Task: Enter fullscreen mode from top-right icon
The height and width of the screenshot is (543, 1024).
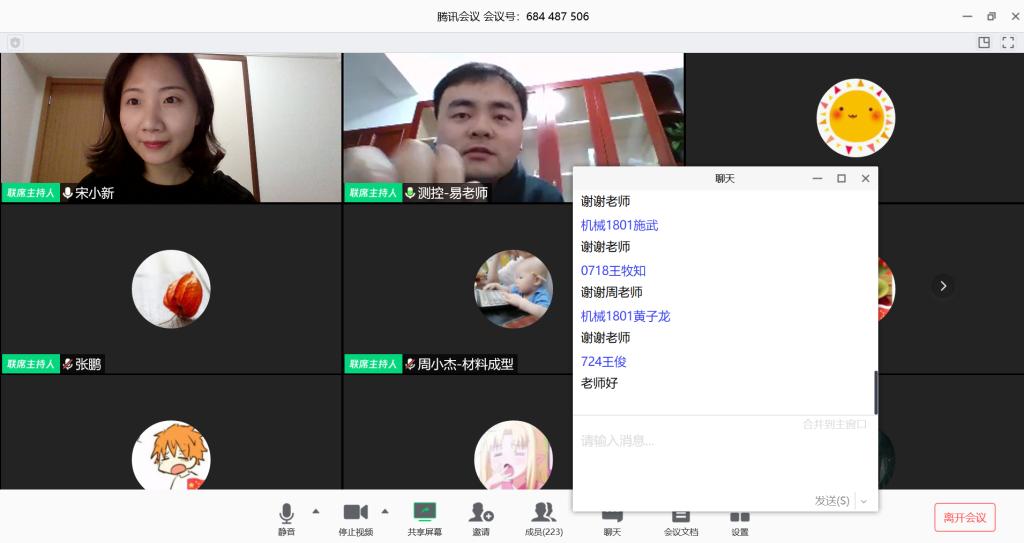Action: tap(1008, 43)
